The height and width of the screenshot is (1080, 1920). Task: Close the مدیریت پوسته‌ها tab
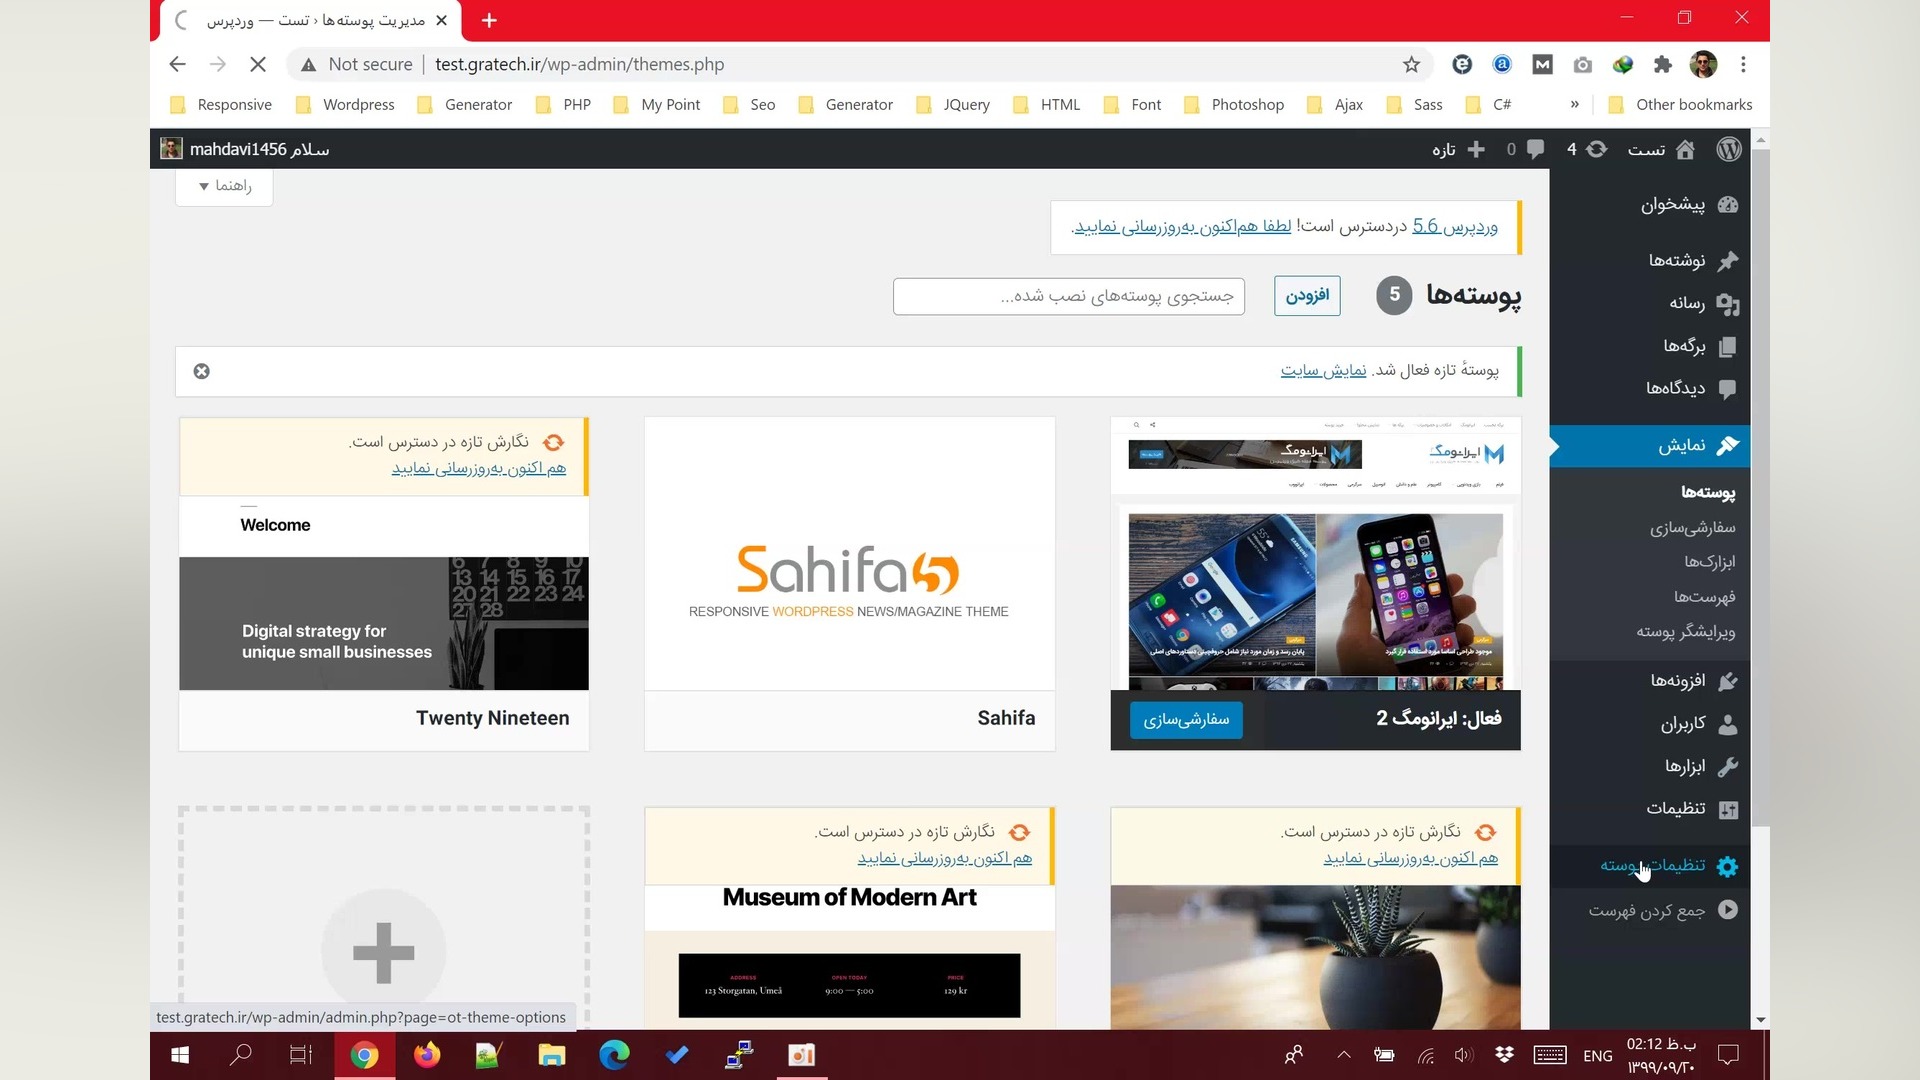point(441,20)
